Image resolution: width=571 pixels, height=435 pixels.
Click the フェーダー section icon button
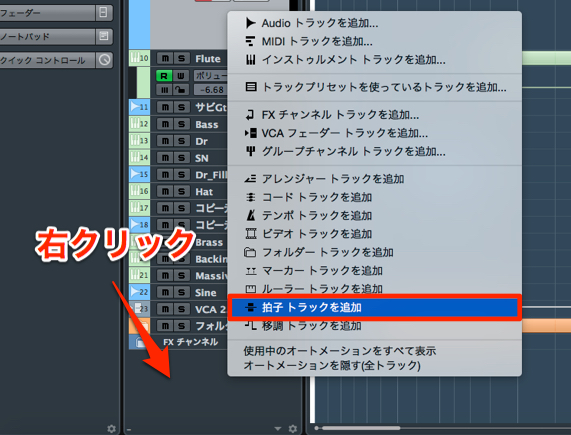(104, 13)
